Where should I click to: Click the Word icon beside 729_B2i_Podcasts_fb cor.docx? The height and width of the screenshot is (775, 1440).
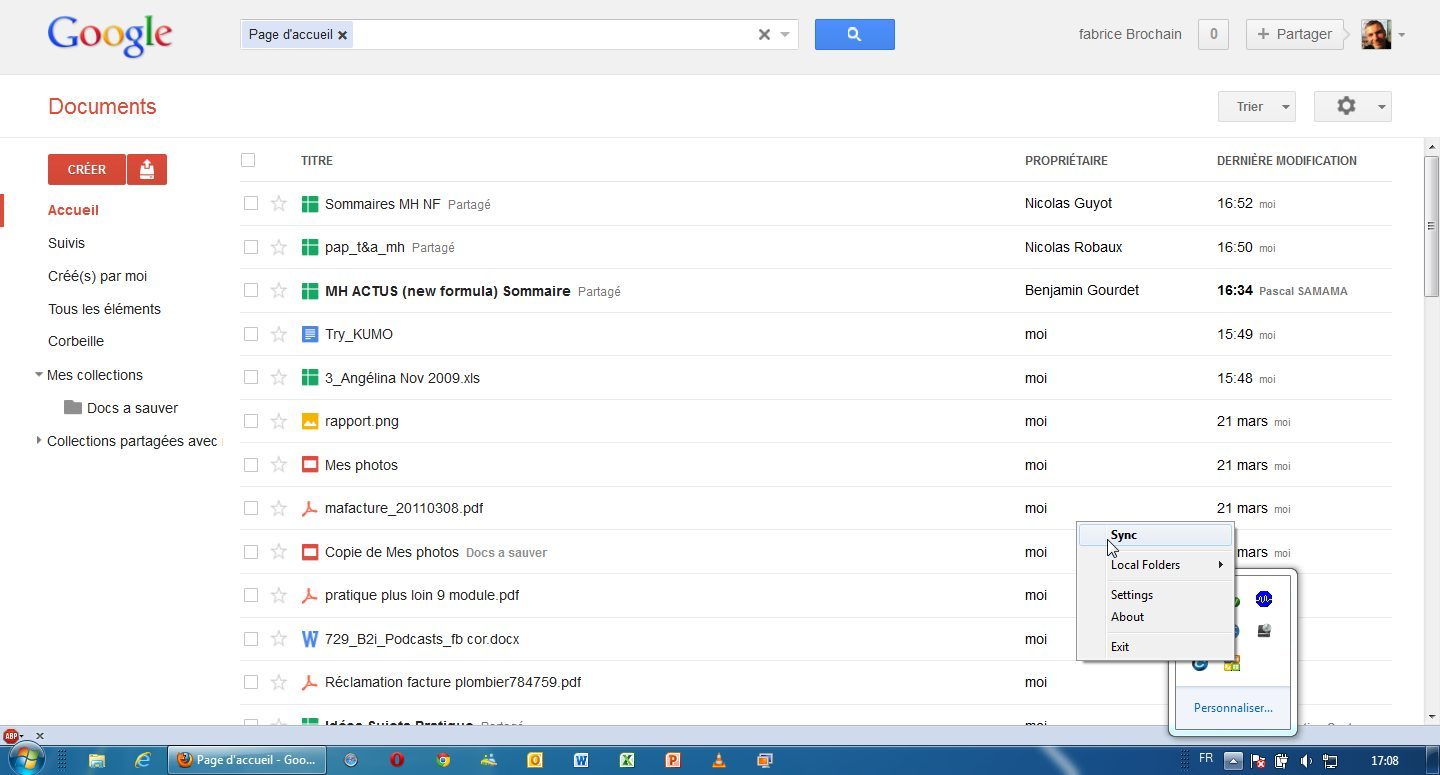[x=310, y=639]
